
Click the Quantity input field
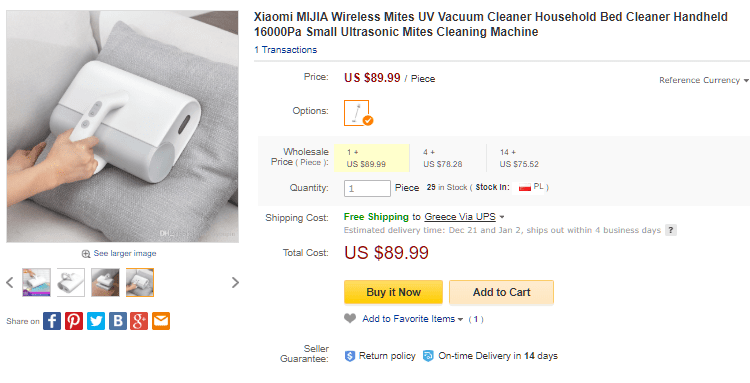[367, 188]
